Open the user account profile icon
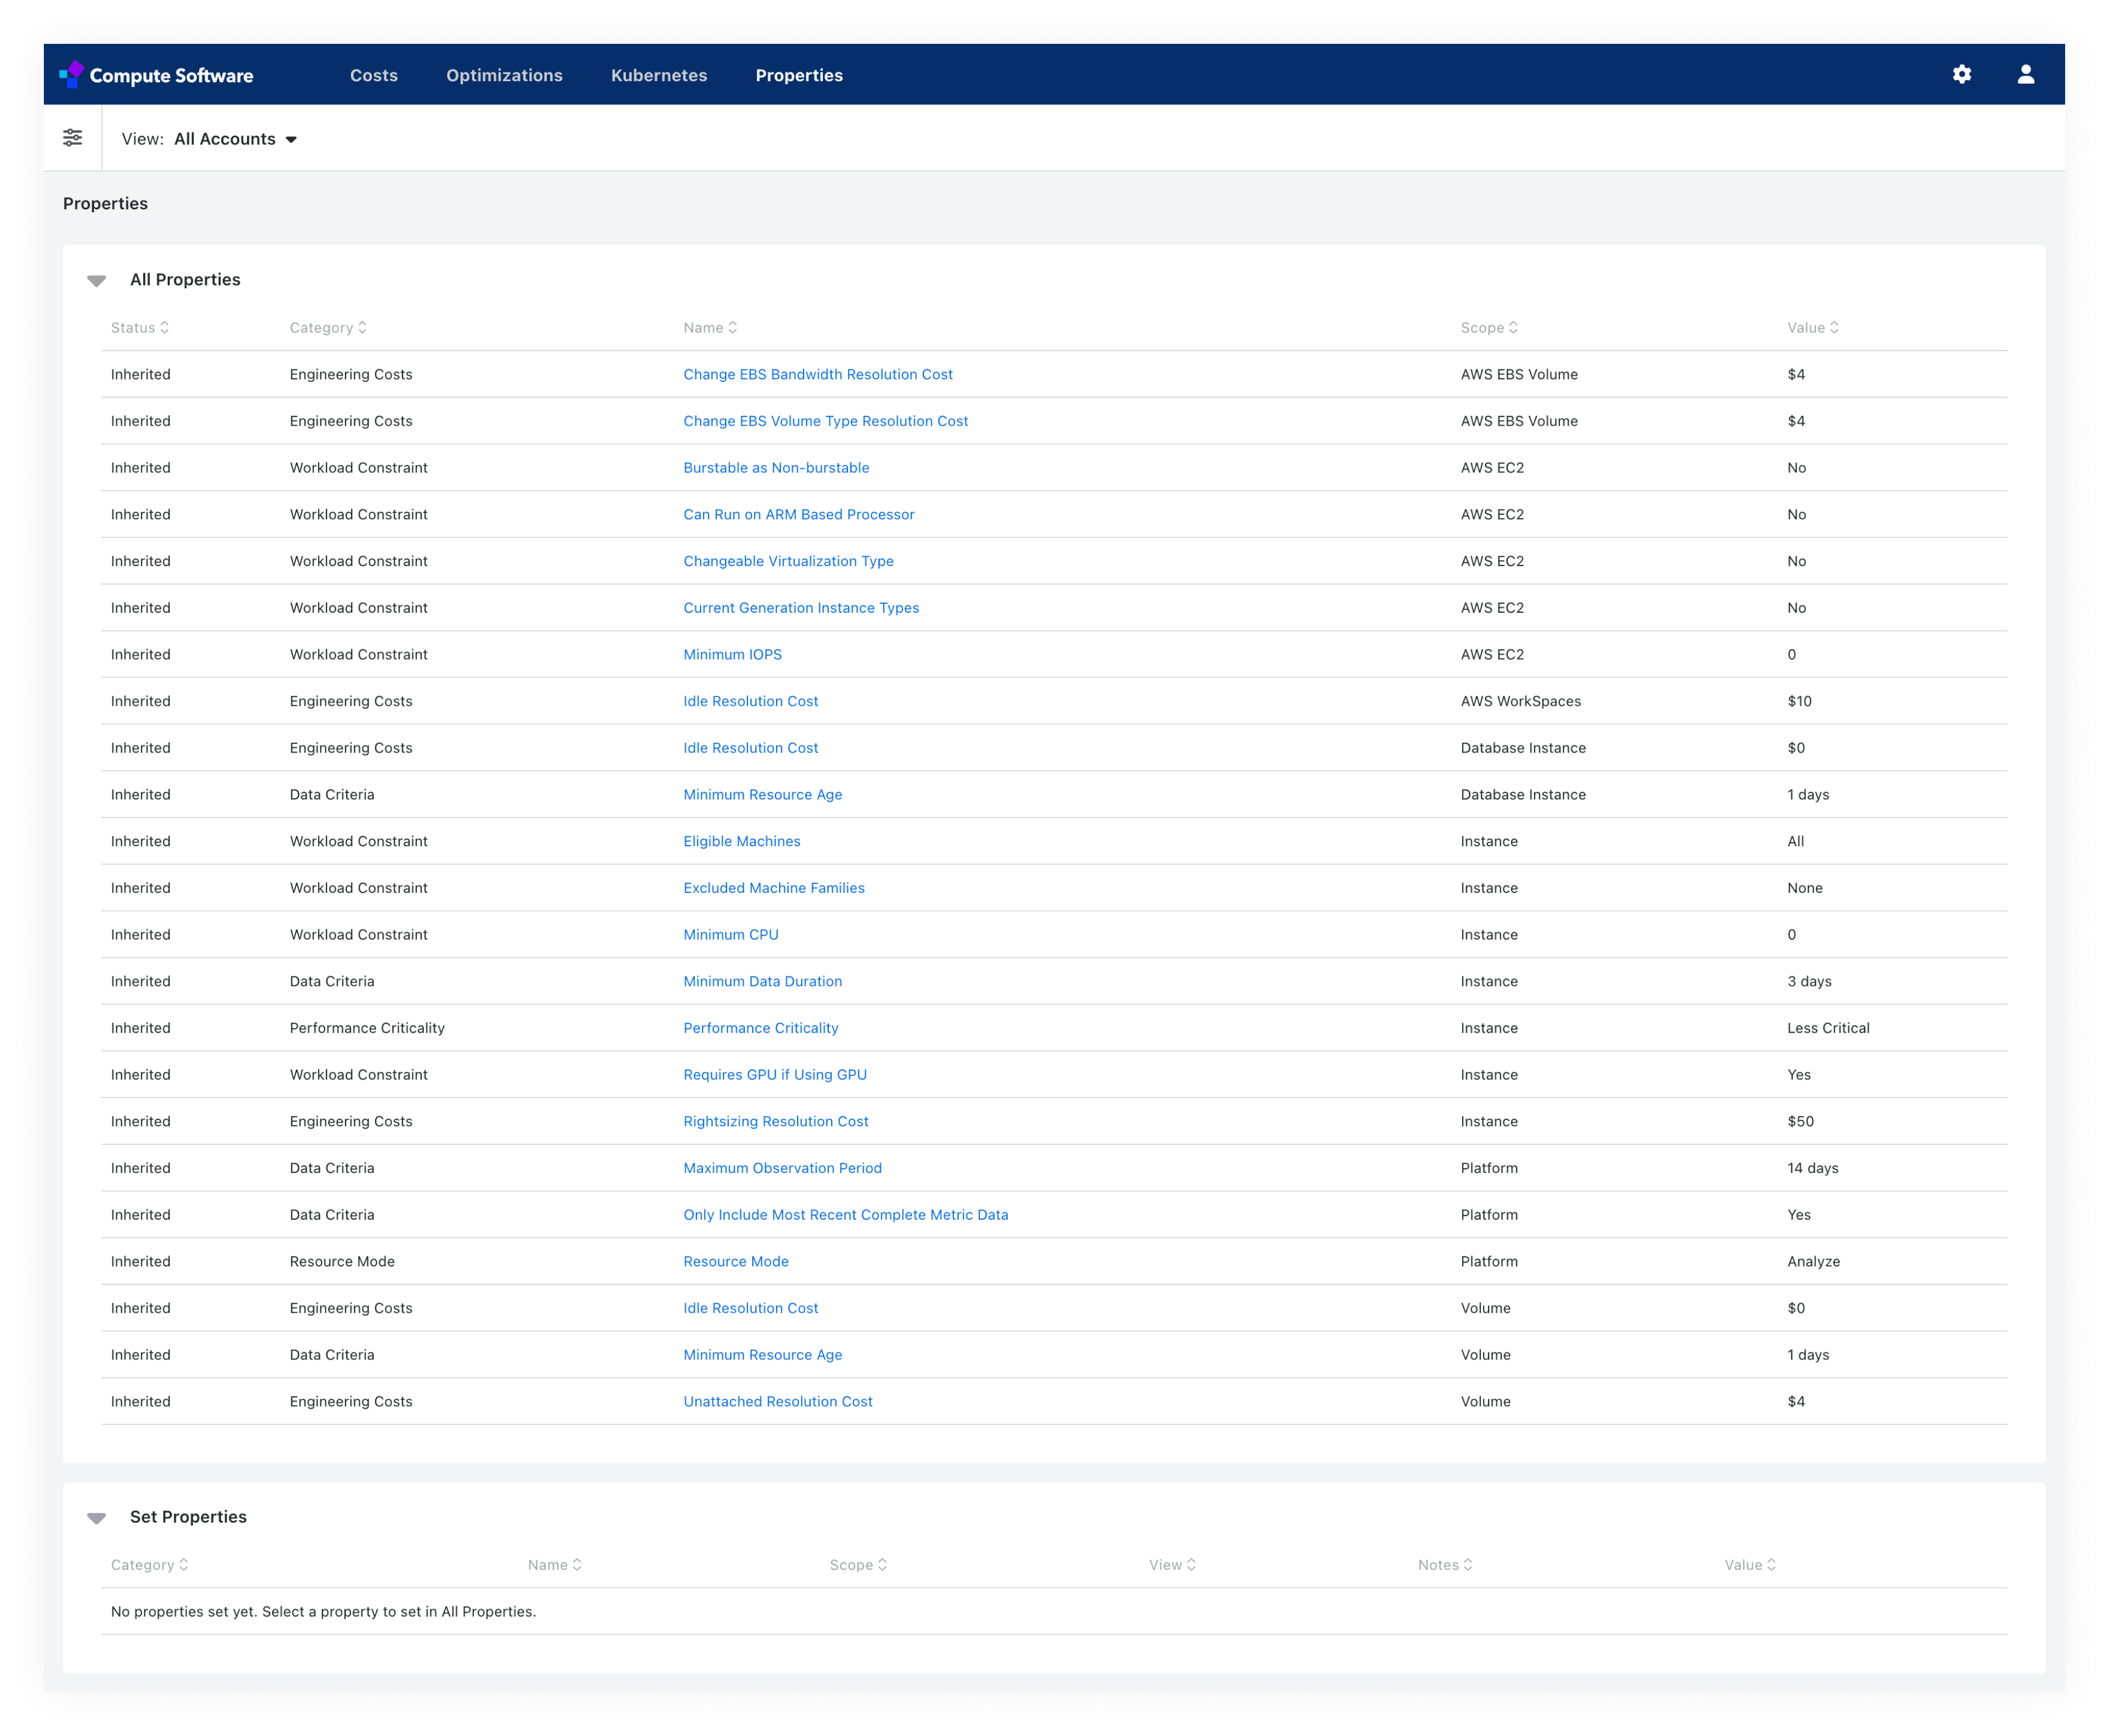Image resolution: width=2109 pixels, height=1736 pixels. click(2025, 75)
